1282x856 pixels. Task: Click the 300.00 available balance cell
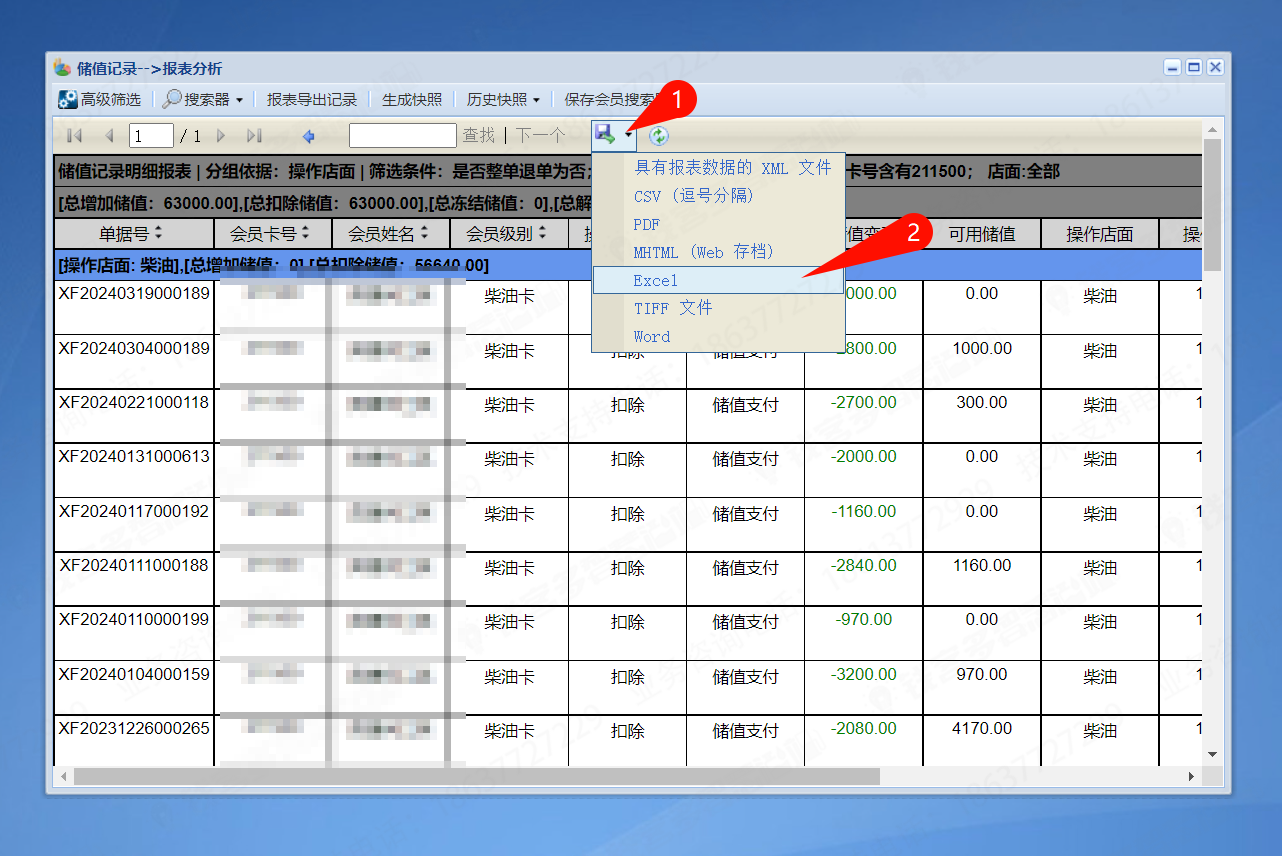coord(982,403)
